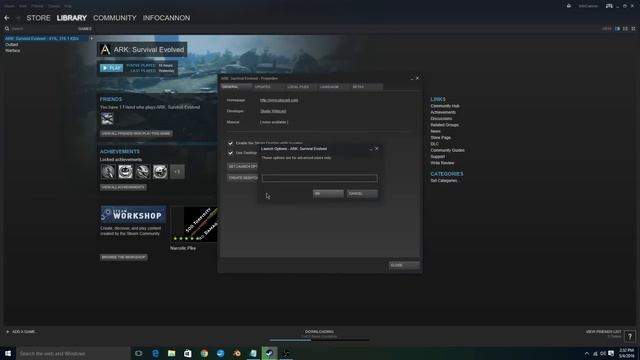Focus the launch options text field
The height and width of the screenshot is (360, 640).
click(320, 178)
